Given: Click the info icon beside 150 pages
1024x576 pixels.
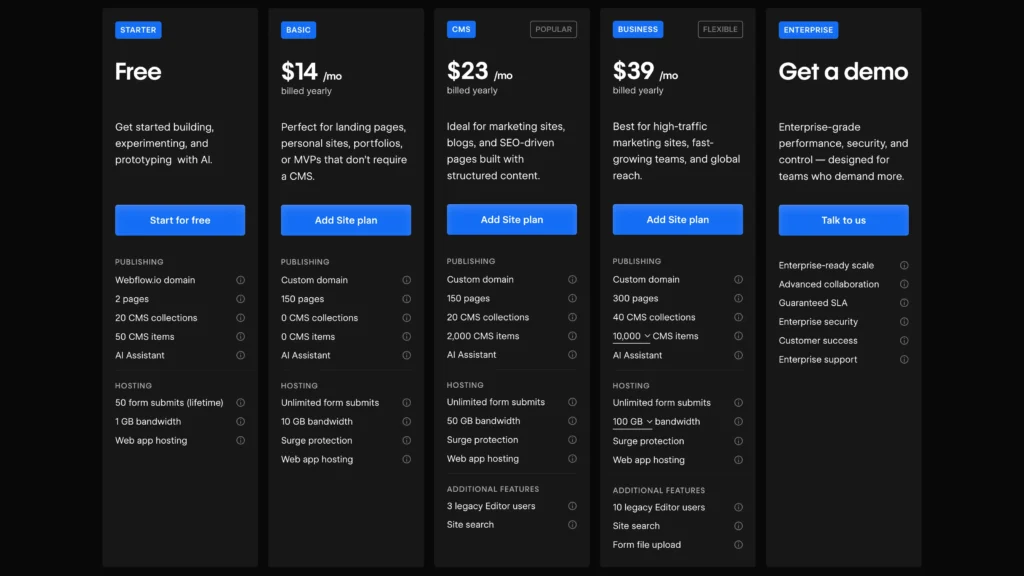Looking at the screenshot, I should [407, 298].
